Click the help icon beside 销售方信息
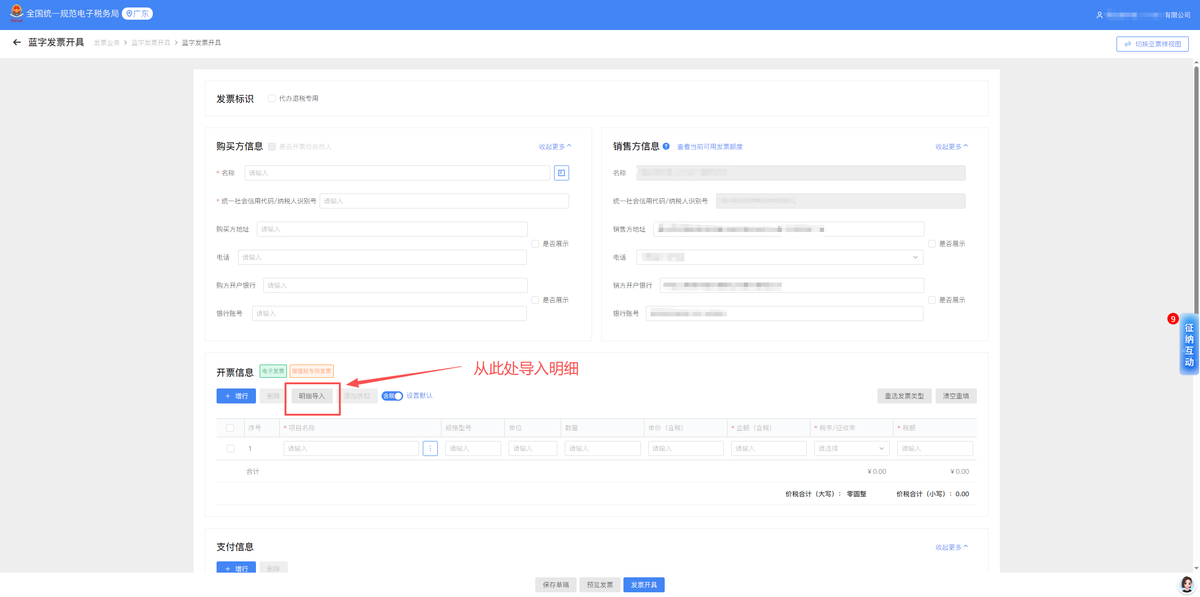The height and width of the screenshot is (597, 1200). (x=666, y=146)
